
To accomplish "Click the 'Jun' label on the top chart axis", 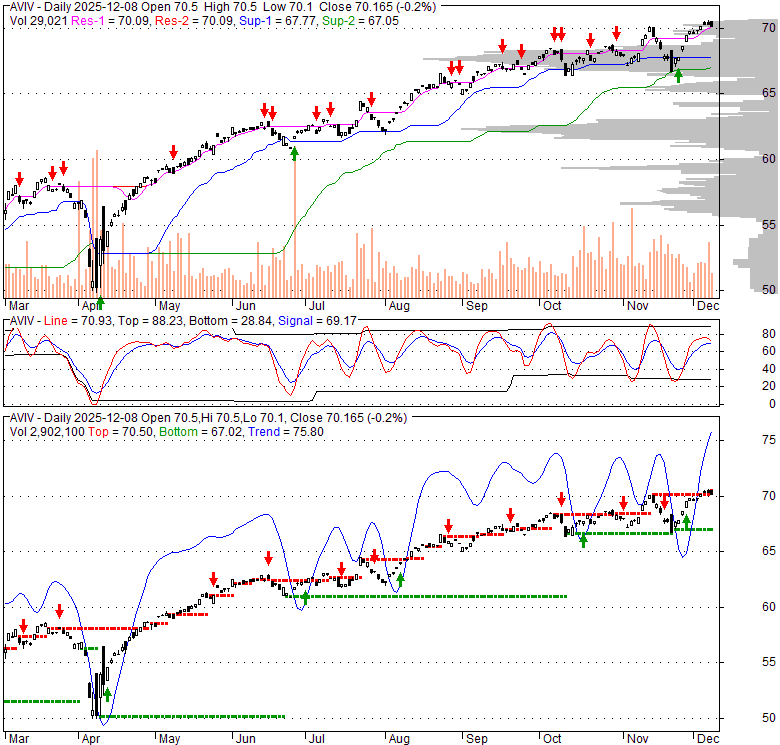I will (x=246, y=305).
